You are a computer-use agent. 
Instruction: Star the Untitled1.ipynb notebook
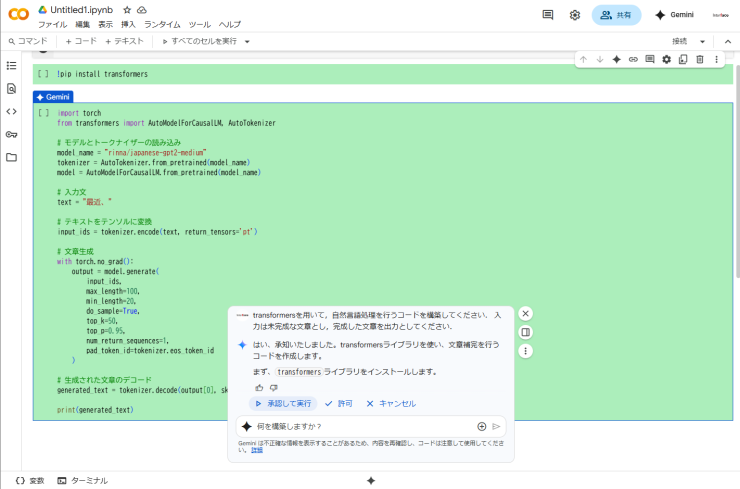pyautogui.click(x=127, y=10)
